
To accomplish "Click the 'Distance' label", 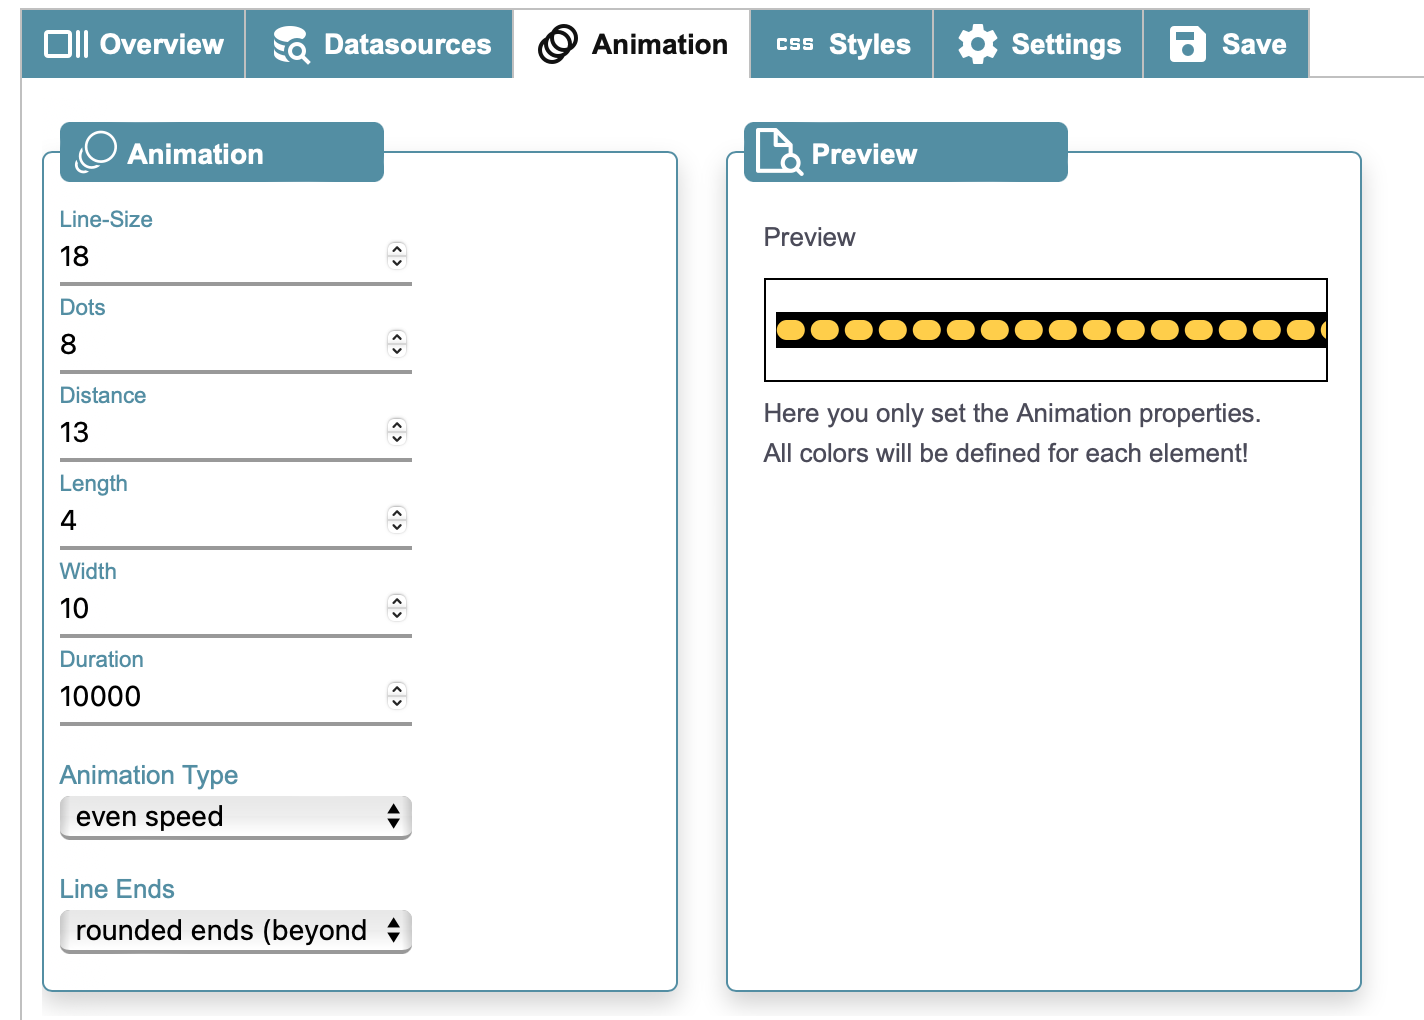I will (x=103, y=395).
